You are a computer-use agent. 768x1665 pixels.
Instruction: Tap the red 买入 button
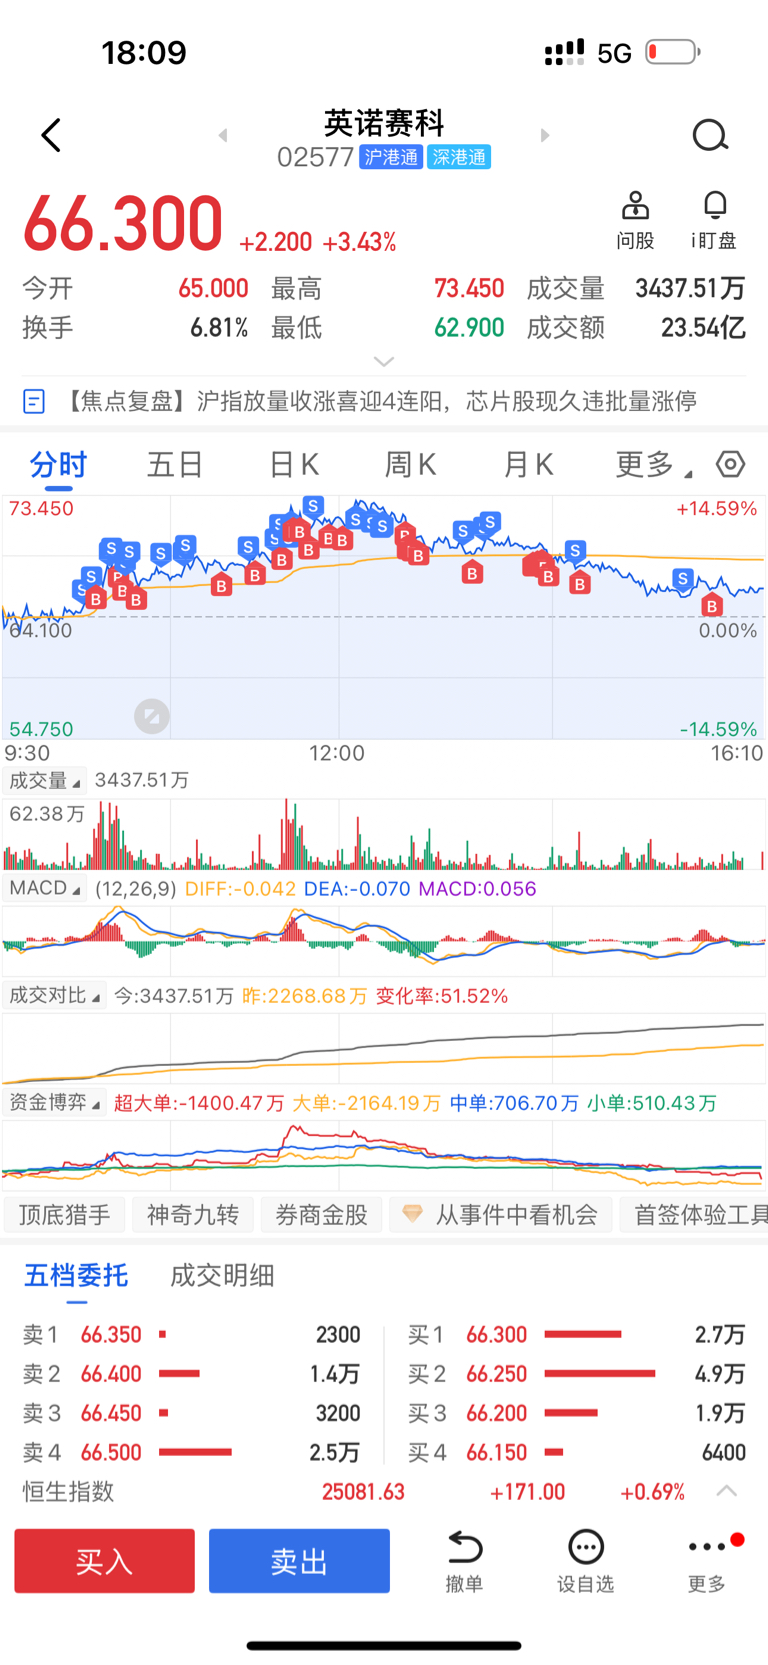coord(104,1560)
